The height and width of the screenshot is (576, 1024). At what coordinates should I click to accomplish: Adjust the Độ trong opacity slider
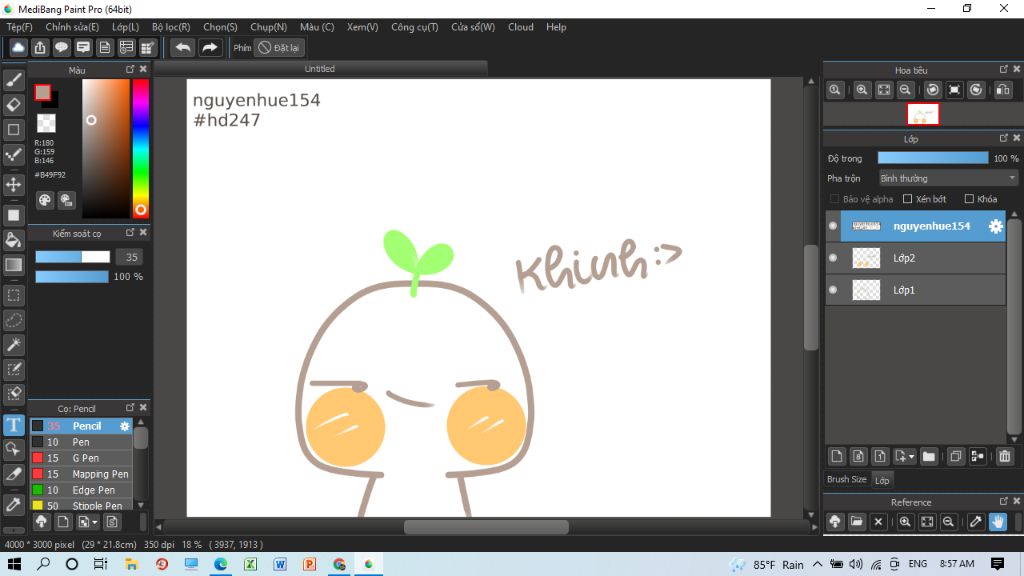[933, 158]
